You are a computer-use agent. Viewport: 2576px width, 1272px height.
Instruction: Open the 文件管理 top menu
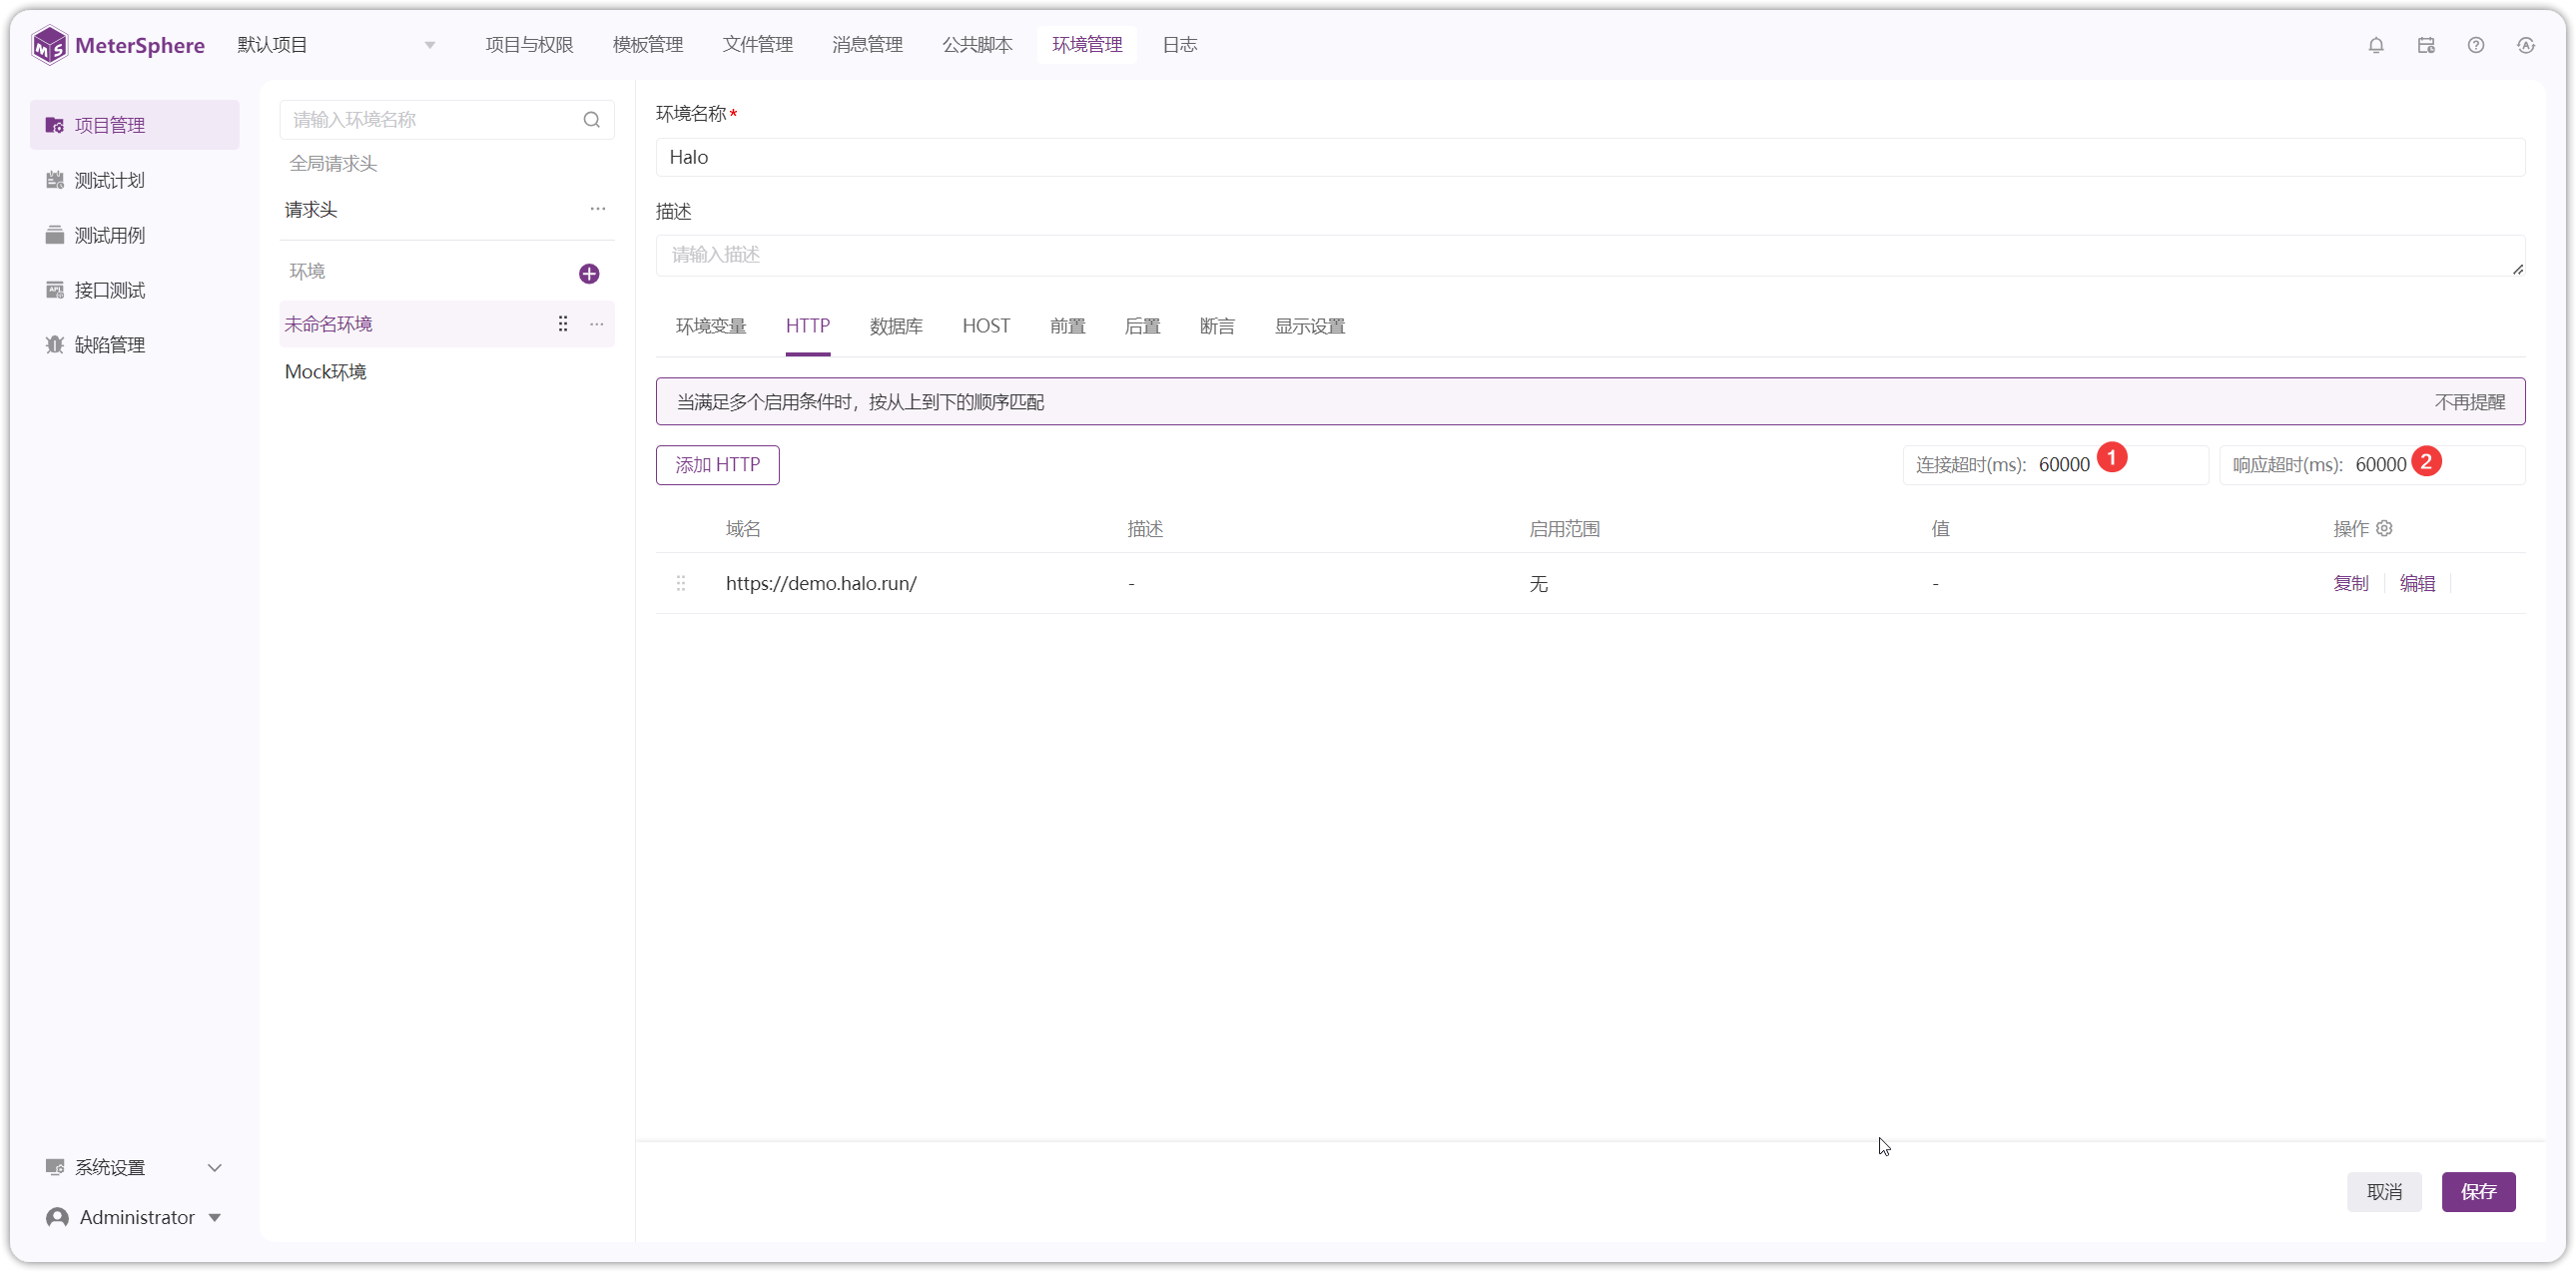tap(758, 45)
